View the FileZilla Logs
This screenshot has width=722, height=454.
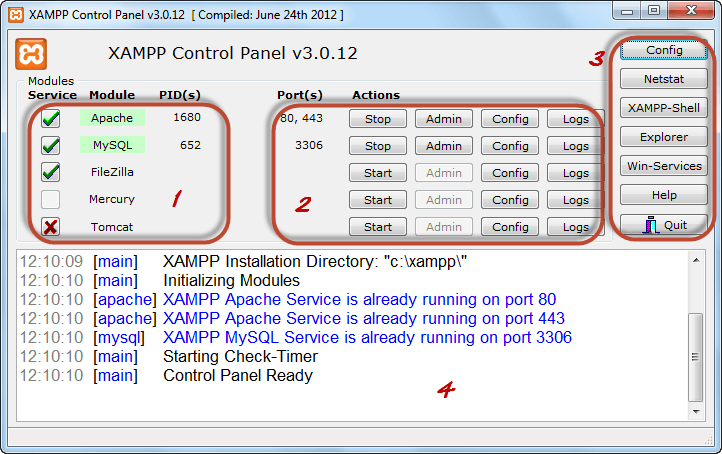[x=576, y=173]
